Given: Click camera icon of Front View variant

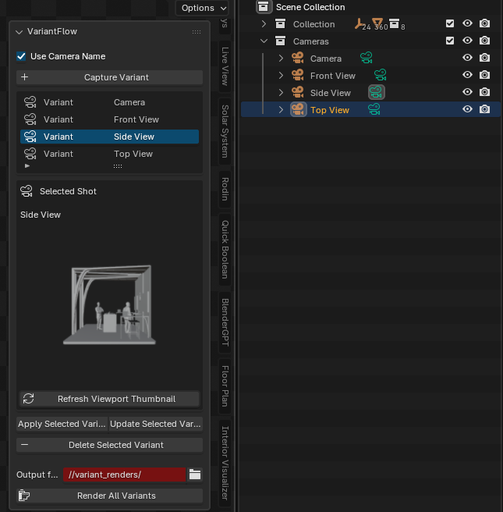Looking at the screenshot, I should click(30, 119).
